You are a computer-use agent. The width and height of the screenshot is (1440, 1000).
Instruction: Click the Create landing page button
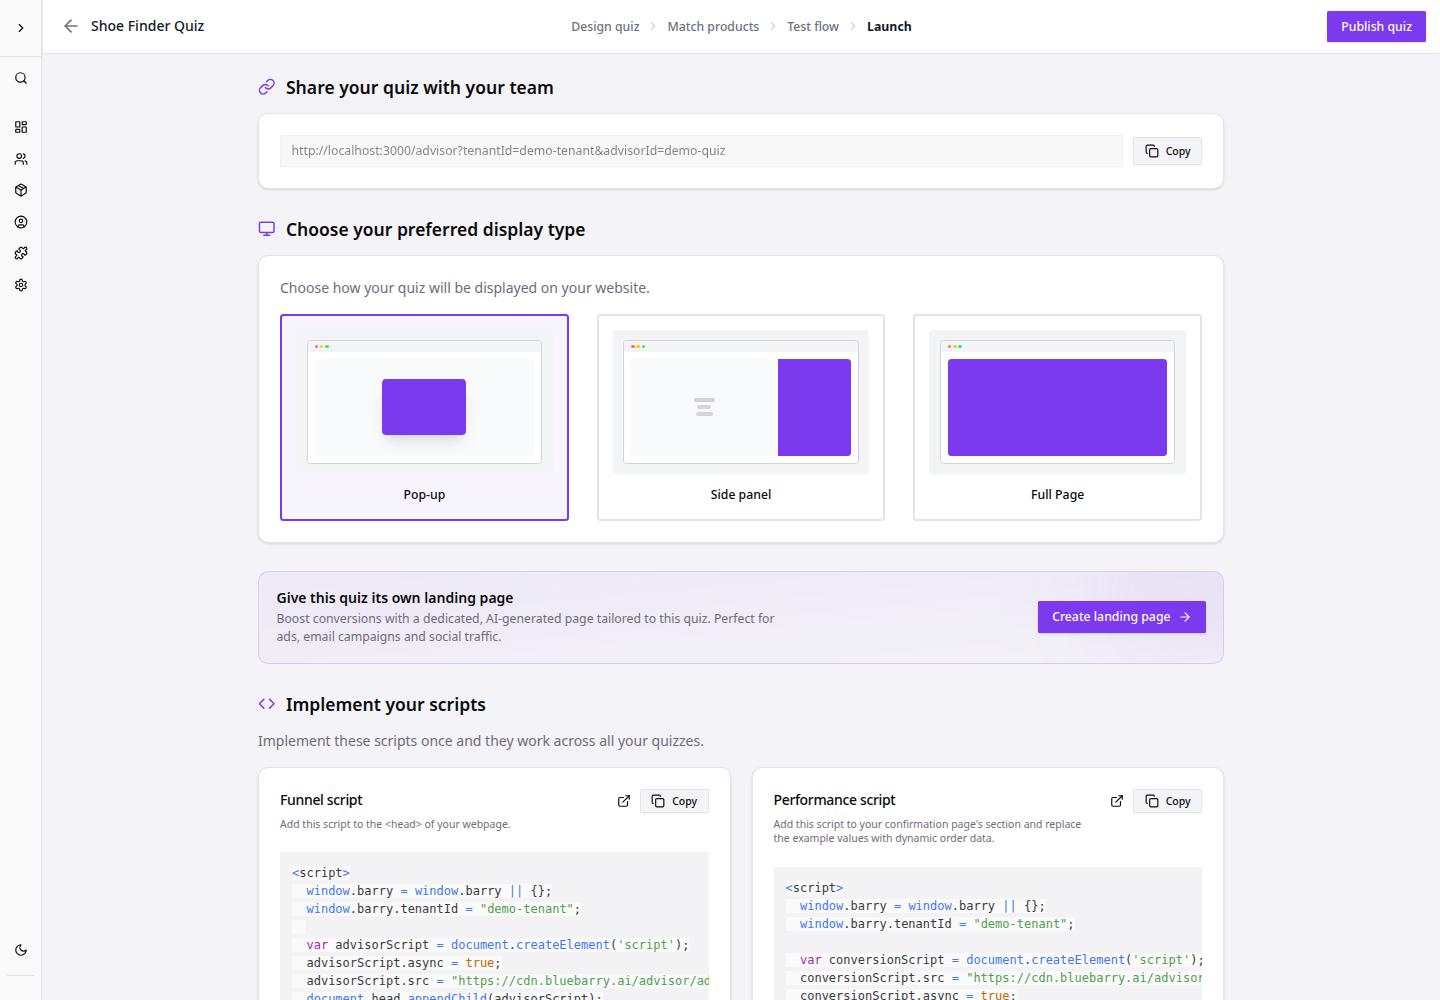pyautogui.click(x=1122, y=617)
